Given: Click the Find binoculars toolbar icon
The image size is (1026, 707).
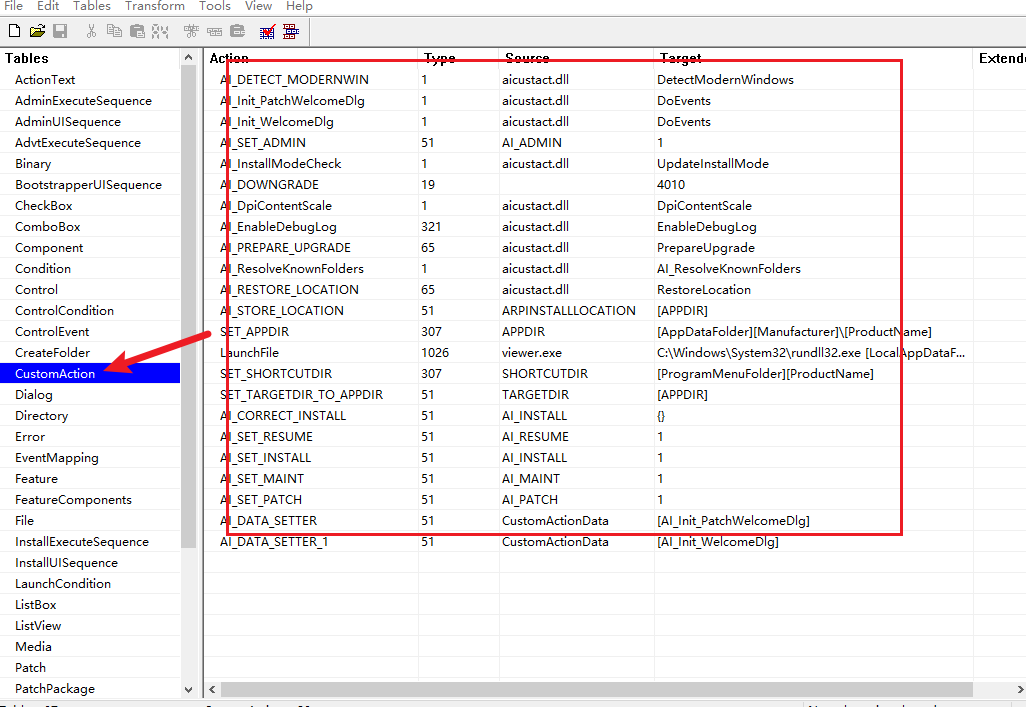Looking at the screenshot, I should [160, 32].
